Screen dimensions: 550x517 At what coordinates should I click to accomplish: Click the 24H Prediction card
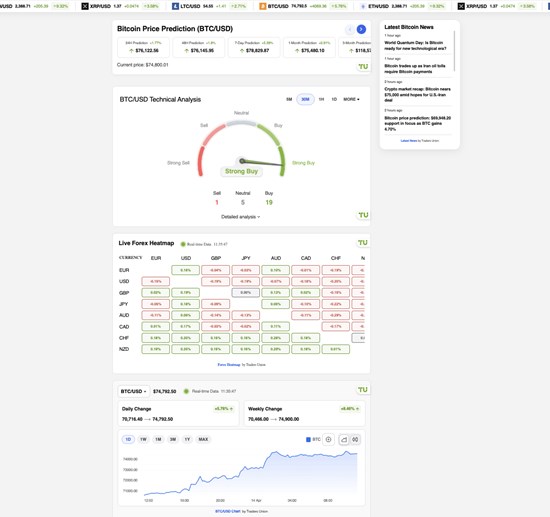[143, 47]
